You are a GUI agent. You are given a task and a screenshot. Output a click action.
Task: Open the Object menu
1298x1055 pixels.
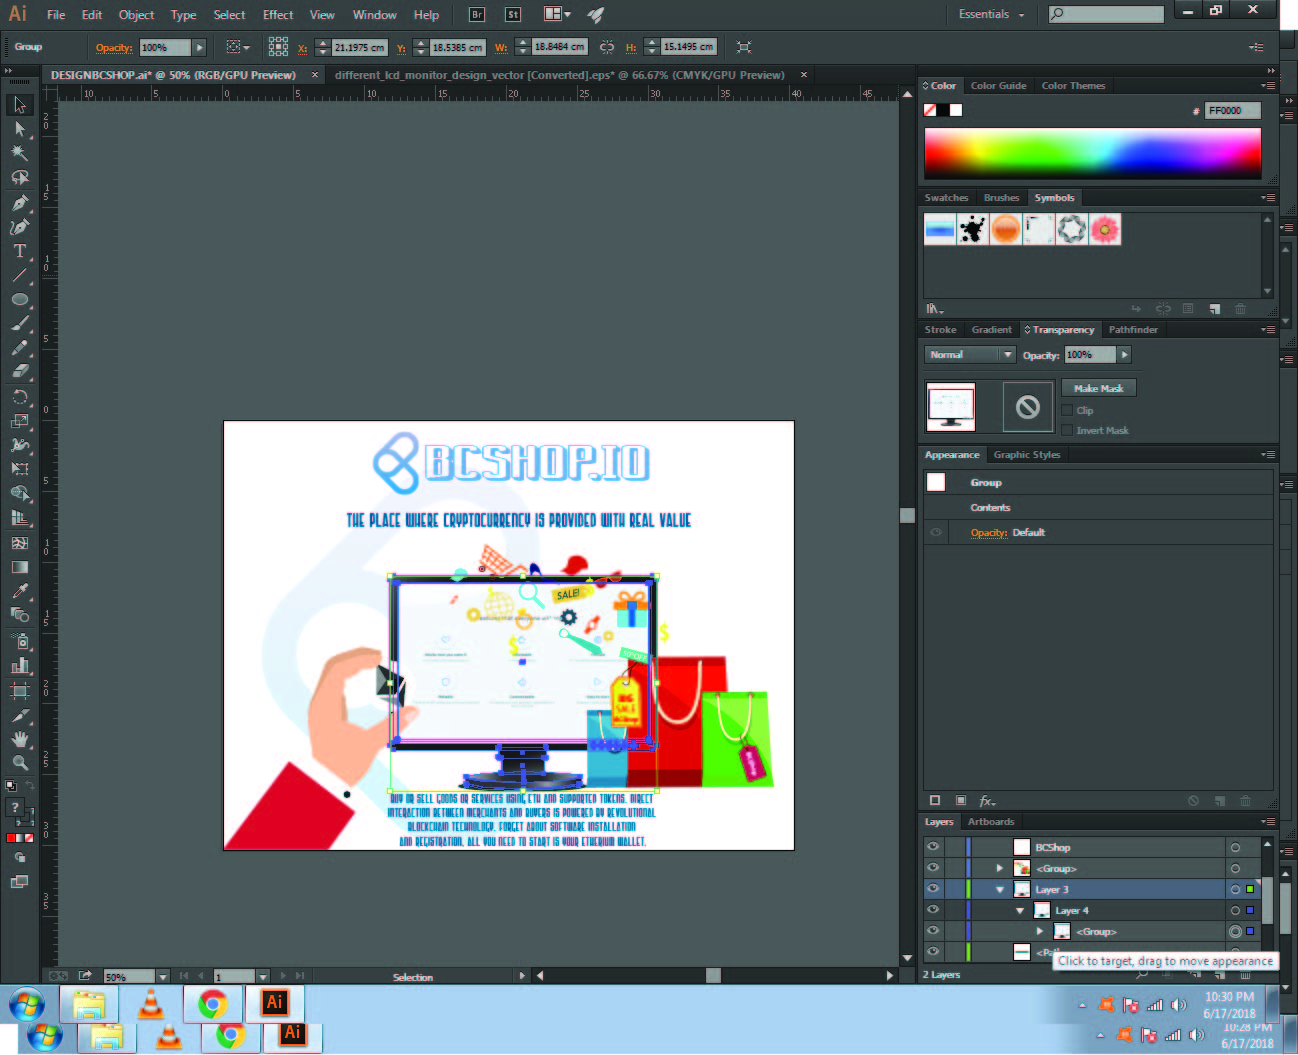(x=136, y=15)
